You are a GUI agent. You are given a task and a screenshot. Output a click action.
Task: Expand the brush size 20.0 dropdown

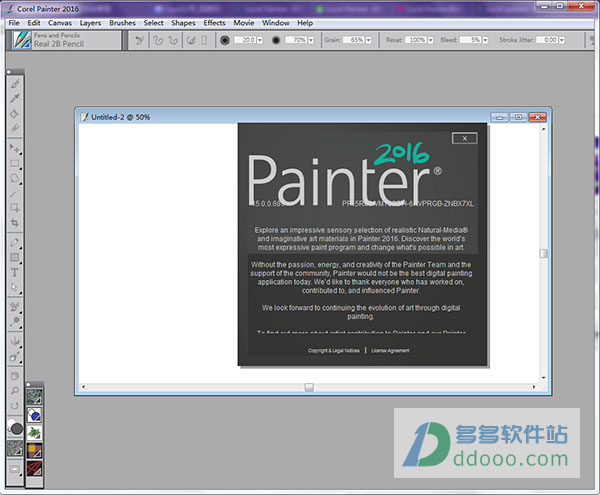click(x=260, y=40)
